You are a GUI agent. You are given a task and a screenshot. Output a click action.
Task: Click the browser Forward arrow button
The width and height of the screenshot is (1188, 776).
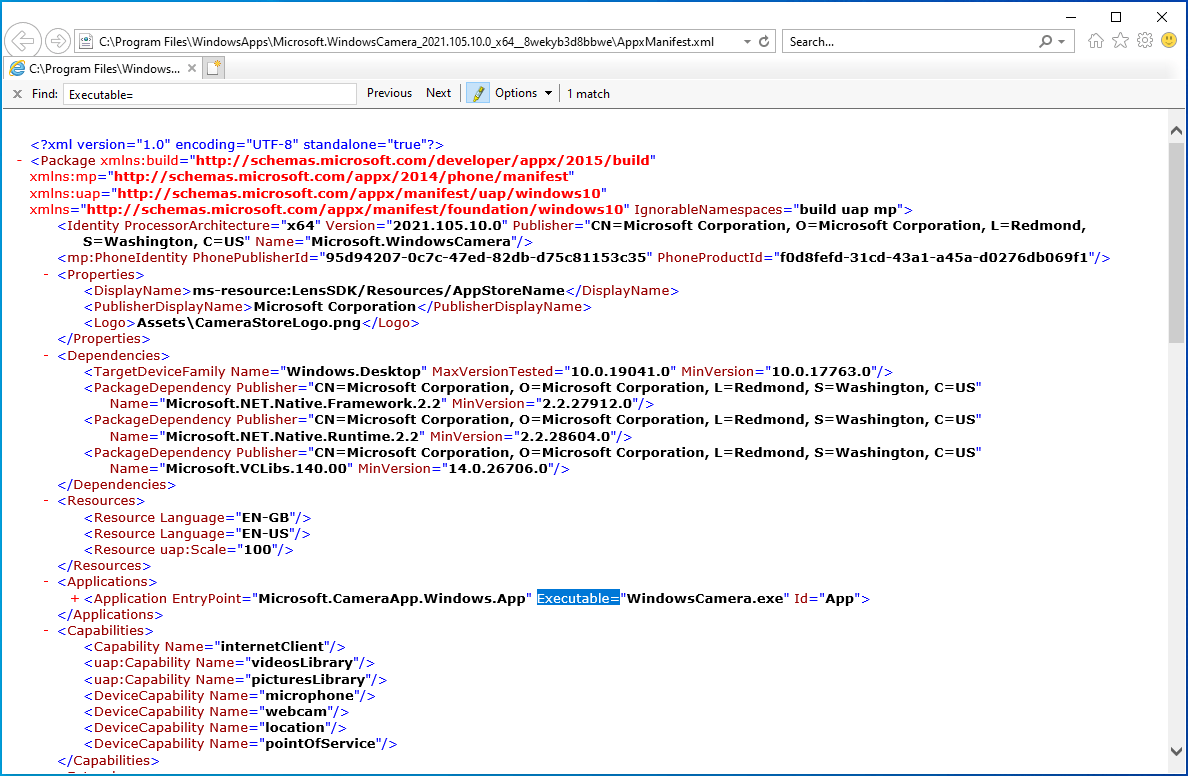coord(57,41)
